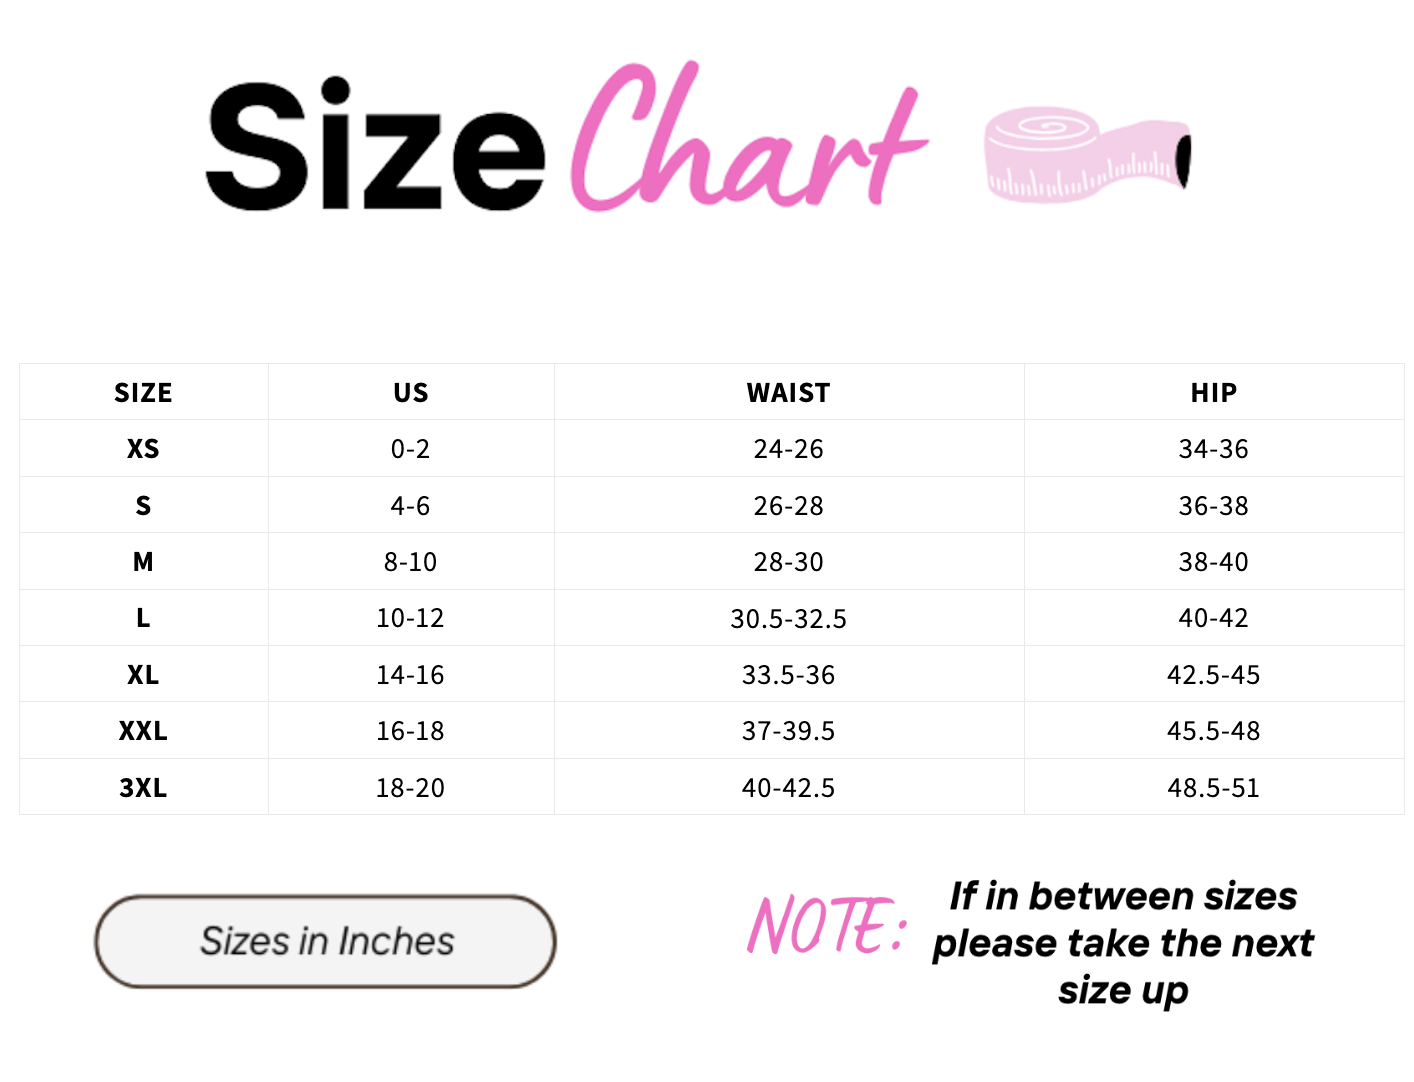The width and height of the screenshot is (1414, 1082).
Task: Click hip value 42.5-45
Action: coord(1213,675)
